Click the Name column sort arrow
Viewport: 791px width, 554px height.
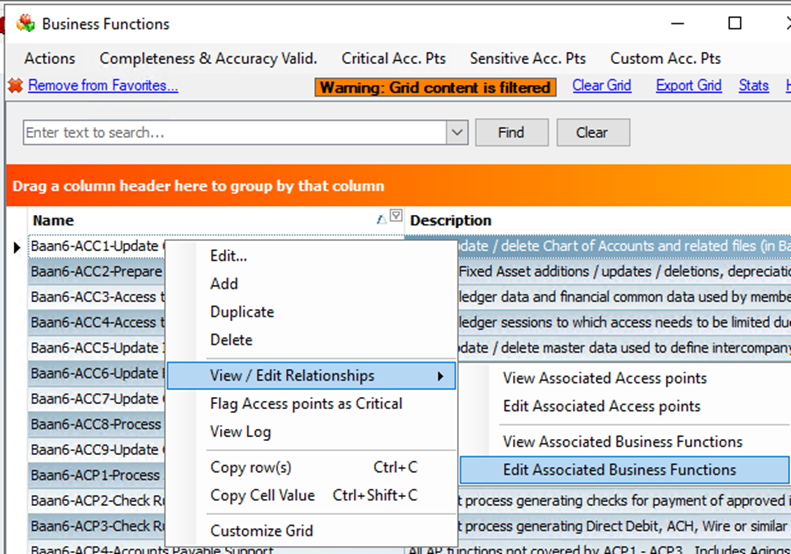pos(380,219)
